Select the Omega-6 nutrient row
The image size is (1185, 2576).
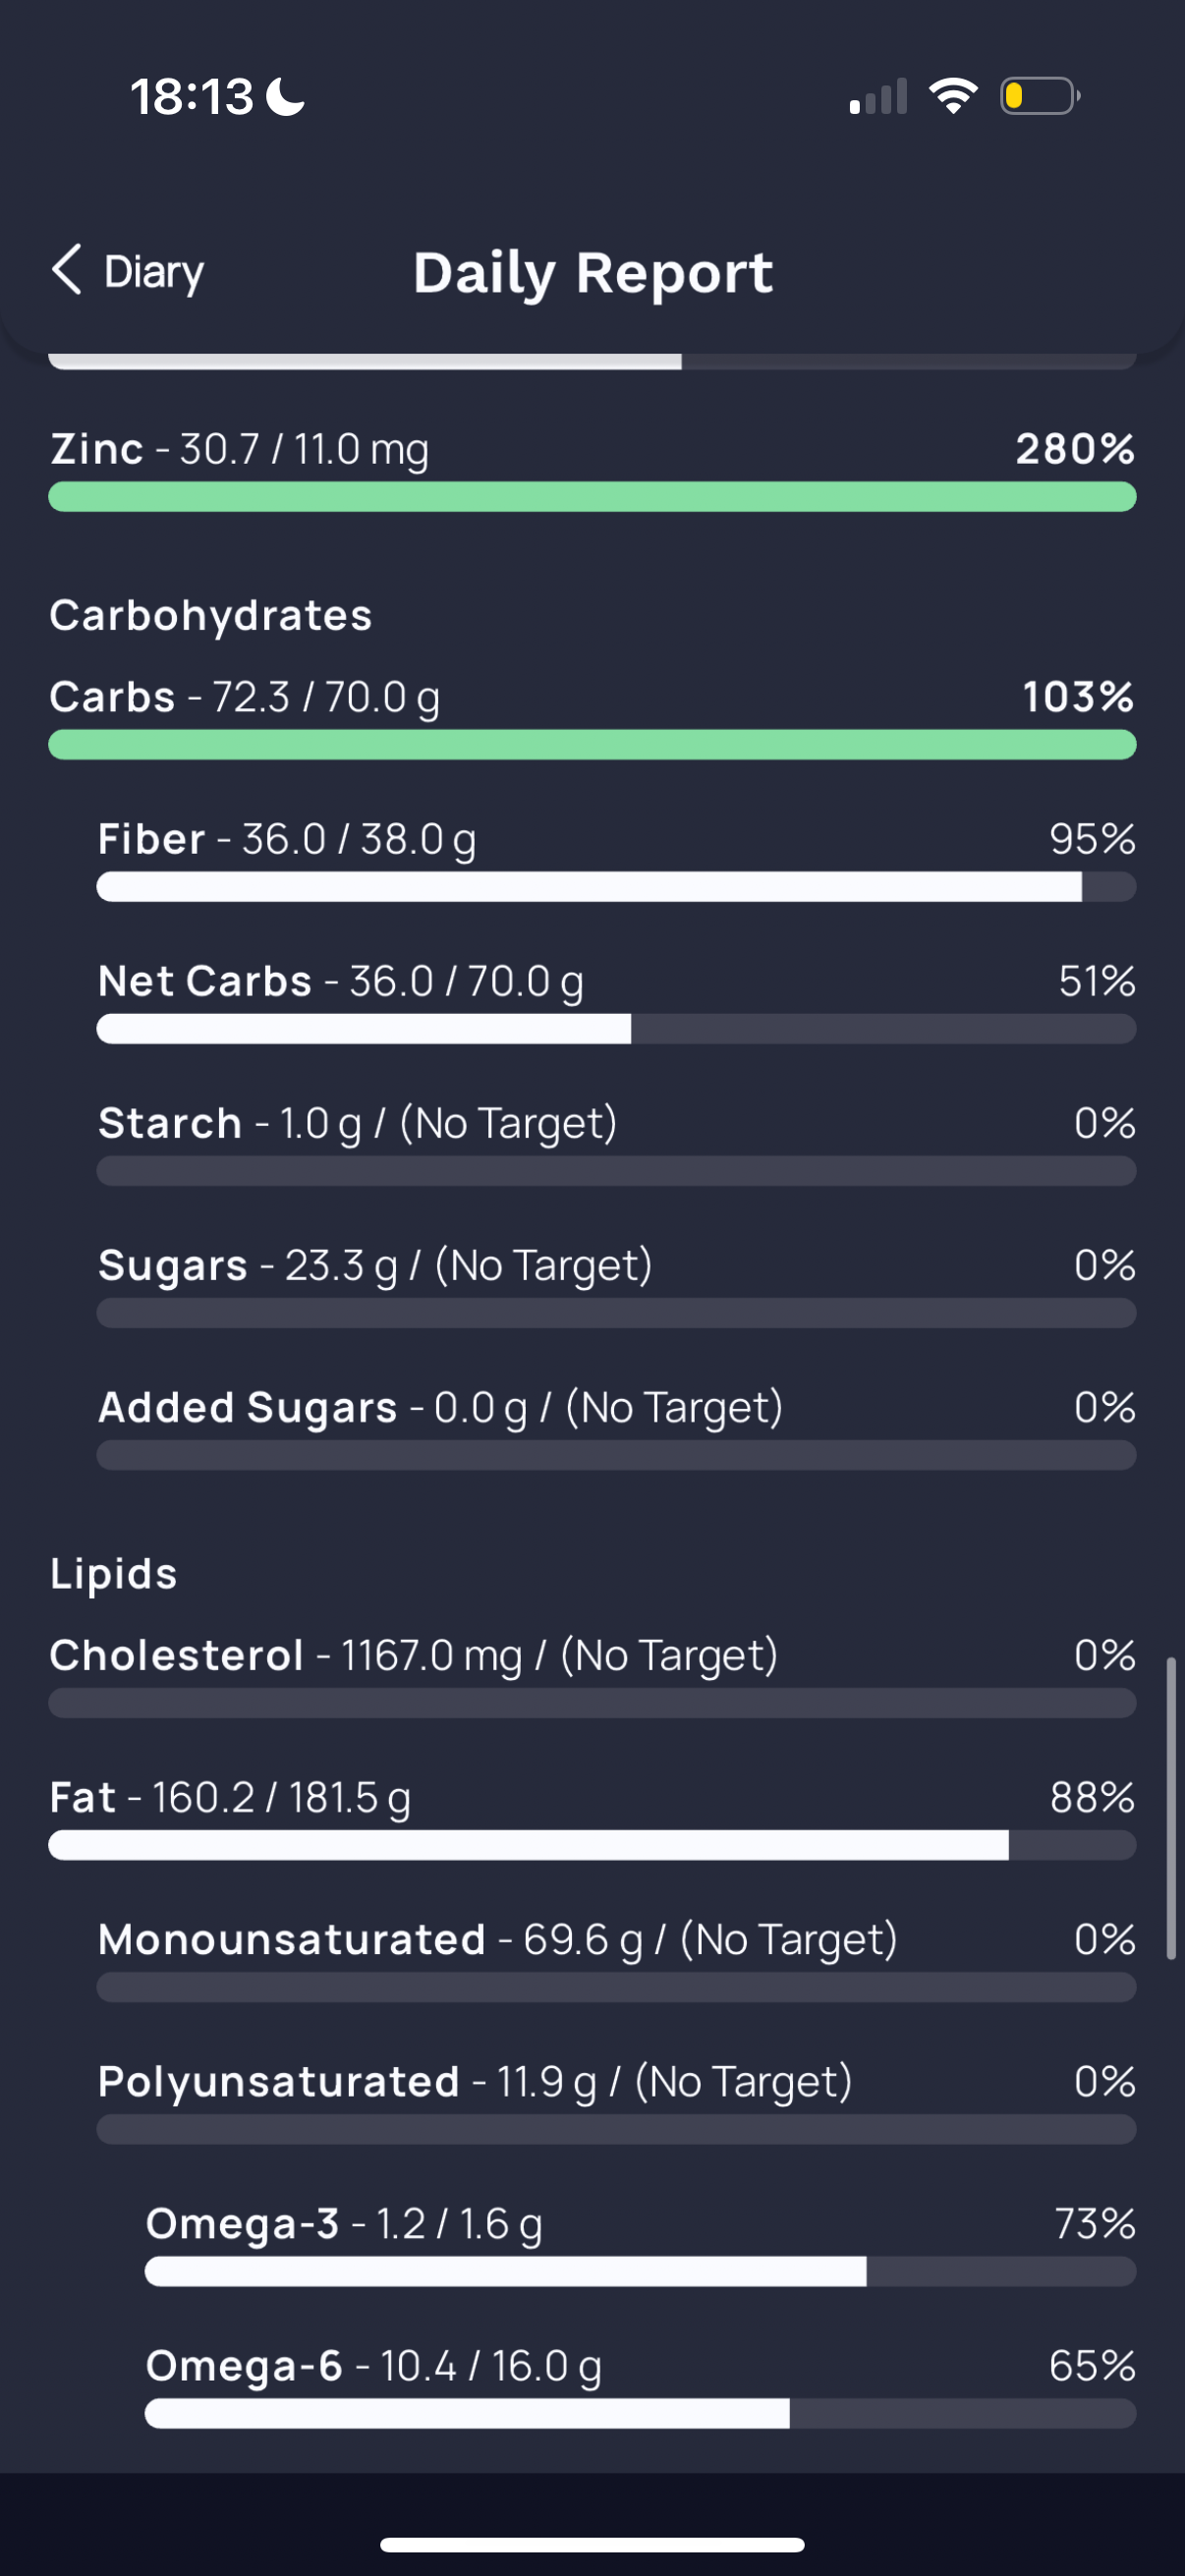pos(373,2365)
